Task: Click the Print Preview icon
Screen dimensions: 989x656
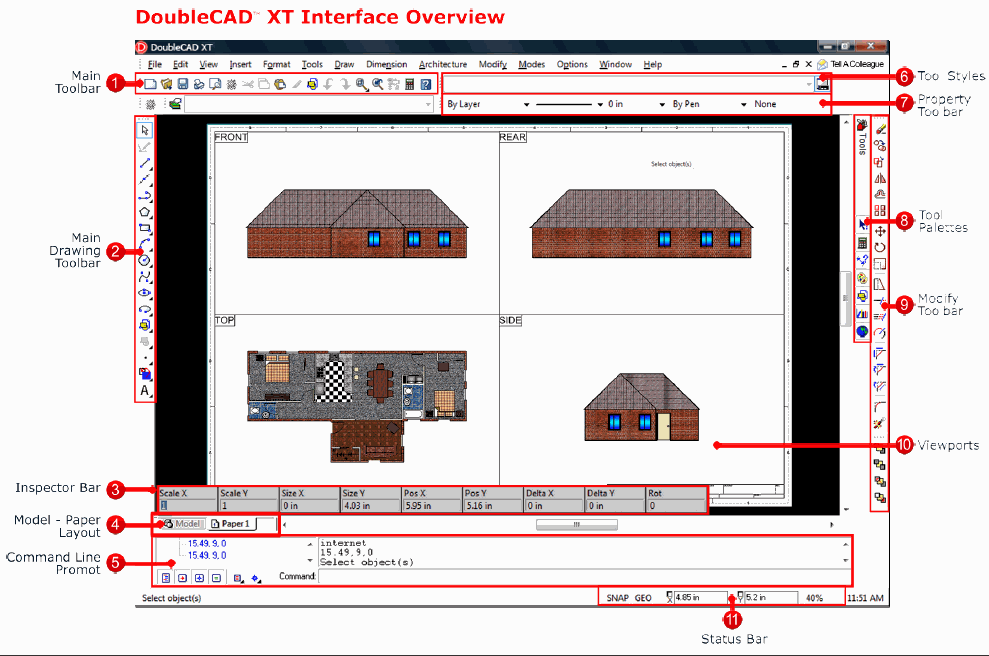Action: click(x=215, y=84)
